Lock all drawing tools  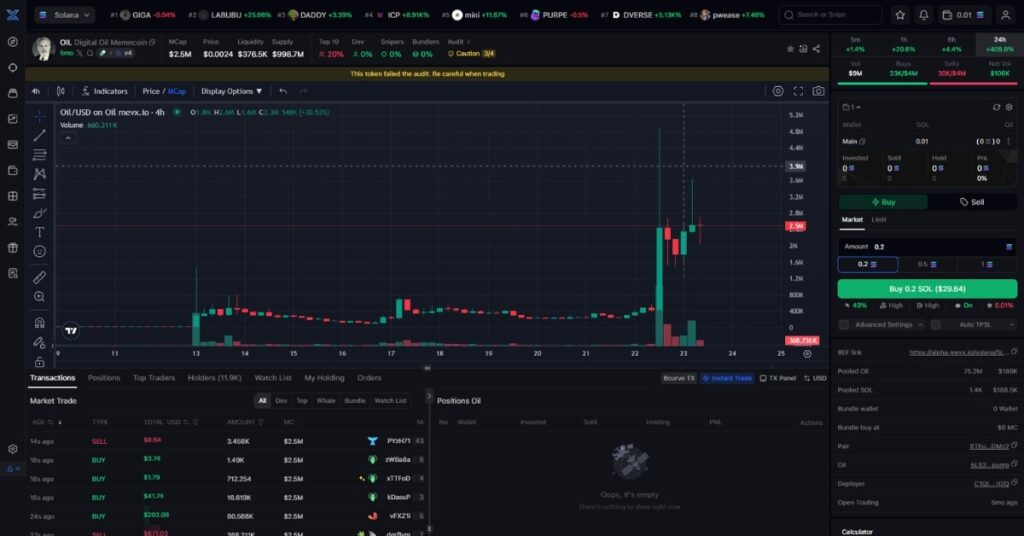40,362
